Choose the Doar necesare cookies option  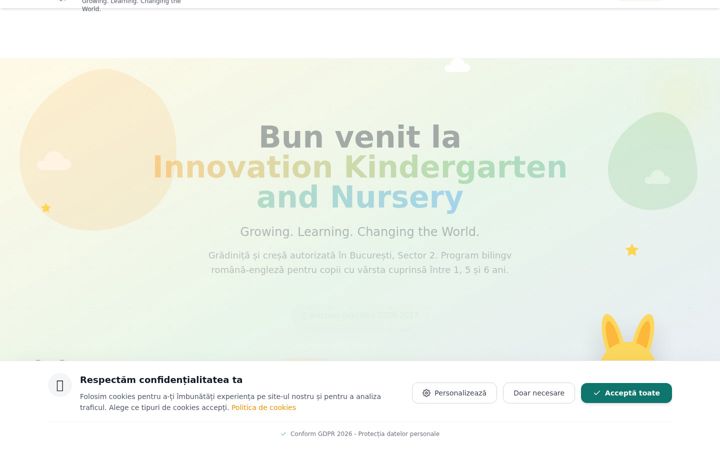point(539,393)
